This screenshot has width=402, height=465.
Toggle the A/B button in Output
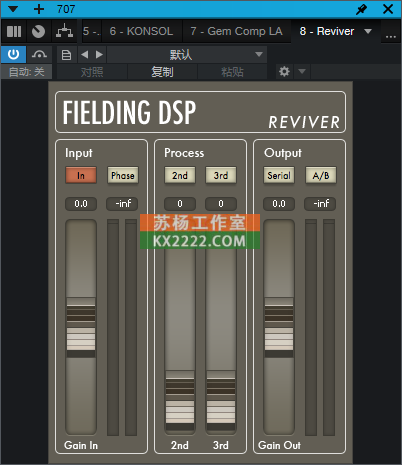(x=321, y=175)
